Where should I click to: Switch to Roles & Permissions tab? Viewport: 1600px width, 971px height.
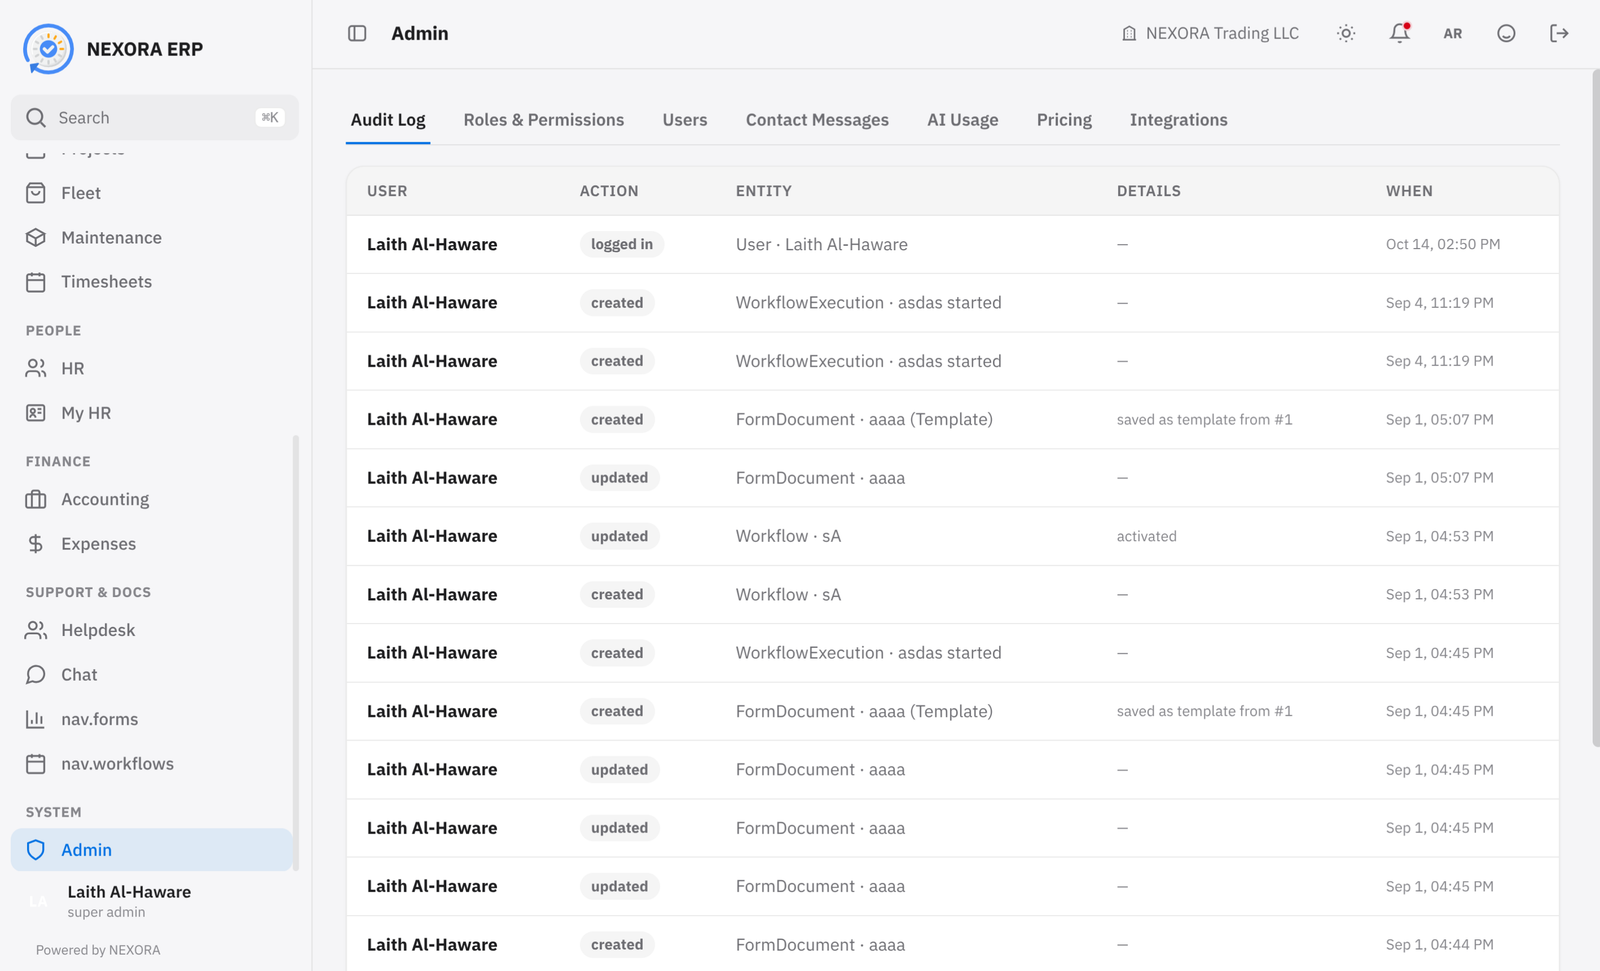click(x=544, y=120)
